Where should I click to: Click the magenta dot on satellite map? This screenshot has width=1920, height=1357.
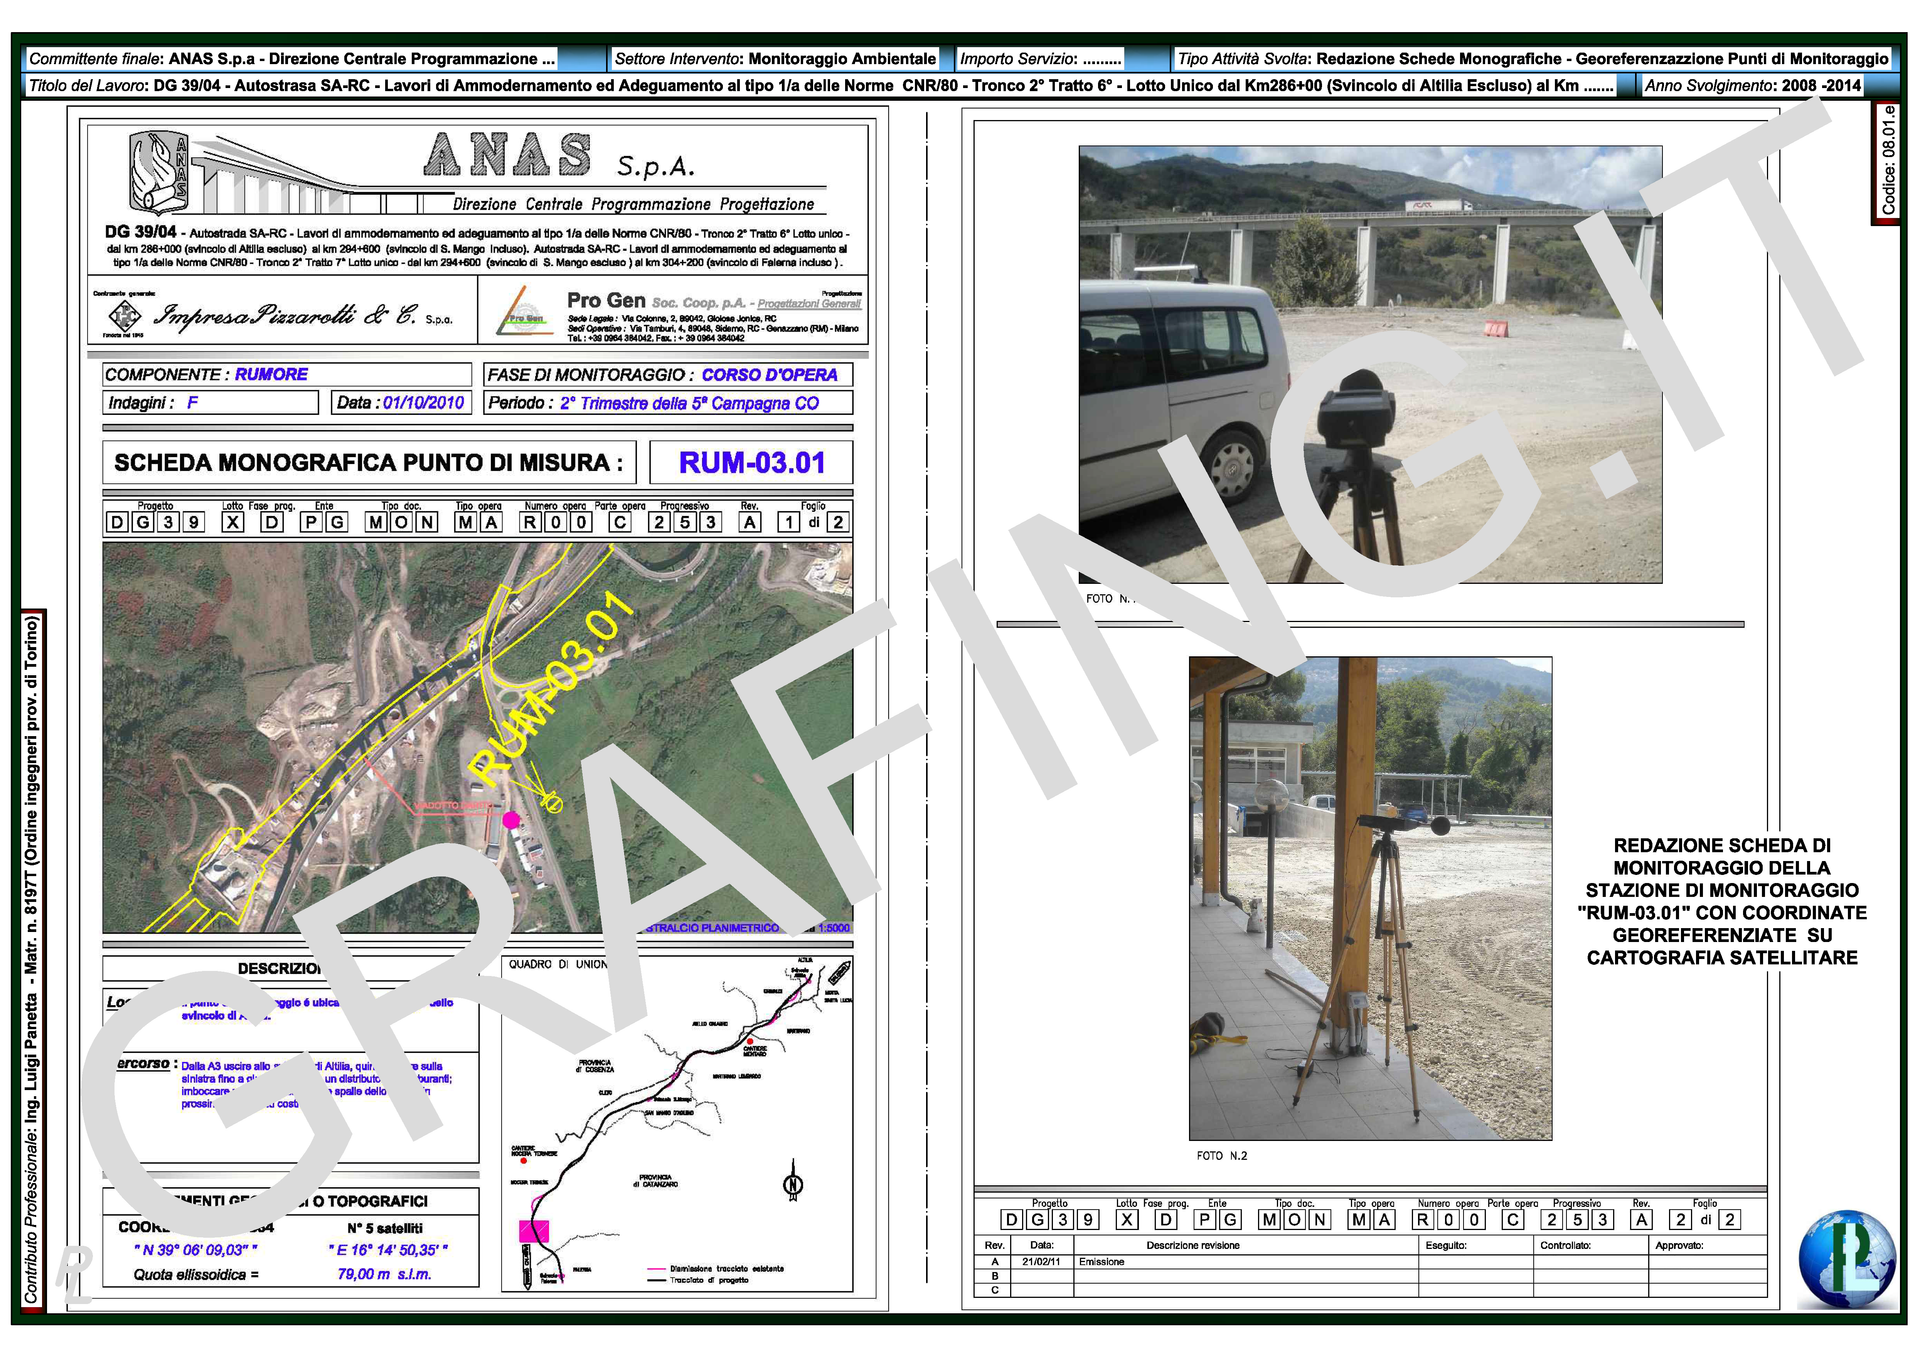(x=511, y=820)
